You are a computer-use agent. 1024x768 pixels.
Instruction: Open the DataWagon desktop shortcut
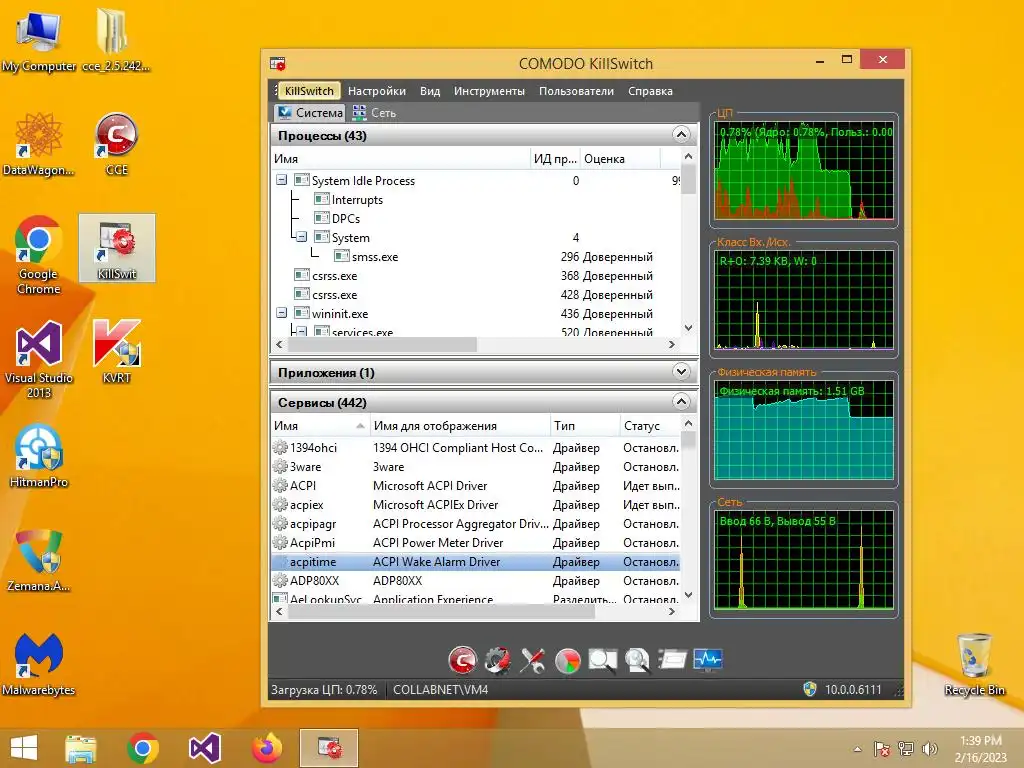pos(39,144)
